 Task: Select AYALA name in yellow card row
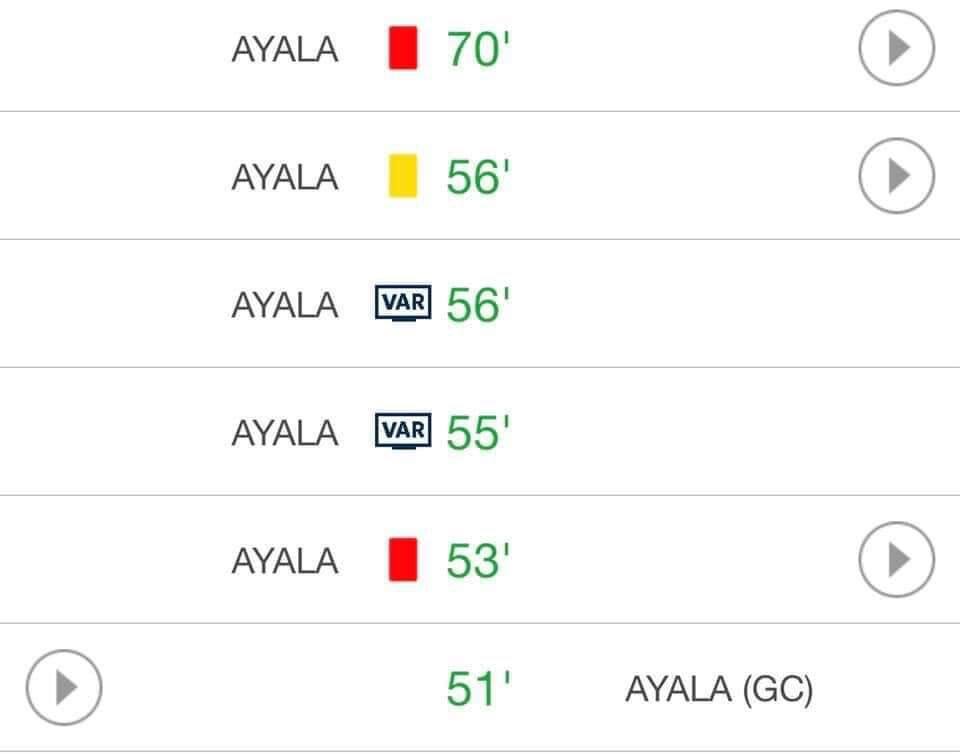pos(284,178)
